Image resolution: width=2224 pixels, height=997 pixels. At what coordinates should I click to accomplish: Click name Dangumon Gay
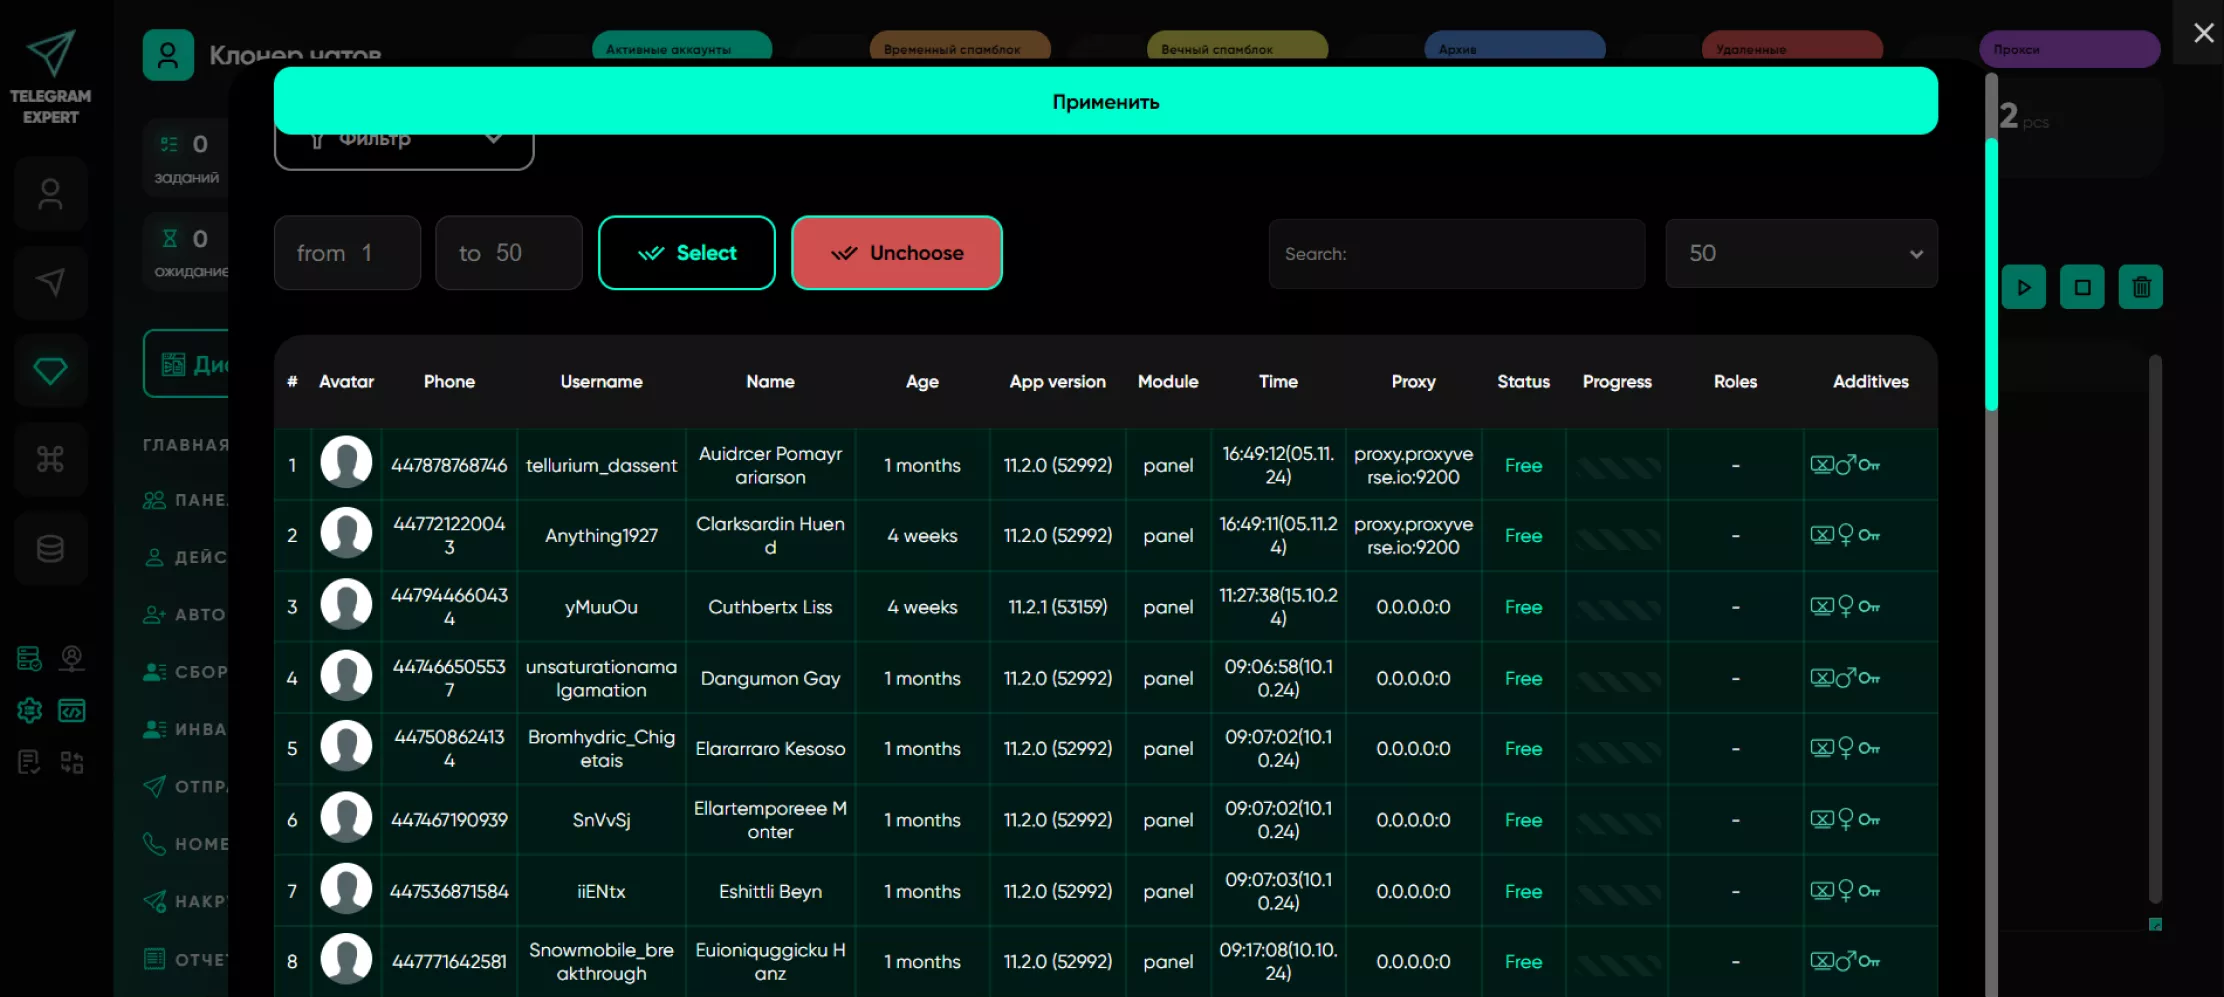click(x=770, y=678)
